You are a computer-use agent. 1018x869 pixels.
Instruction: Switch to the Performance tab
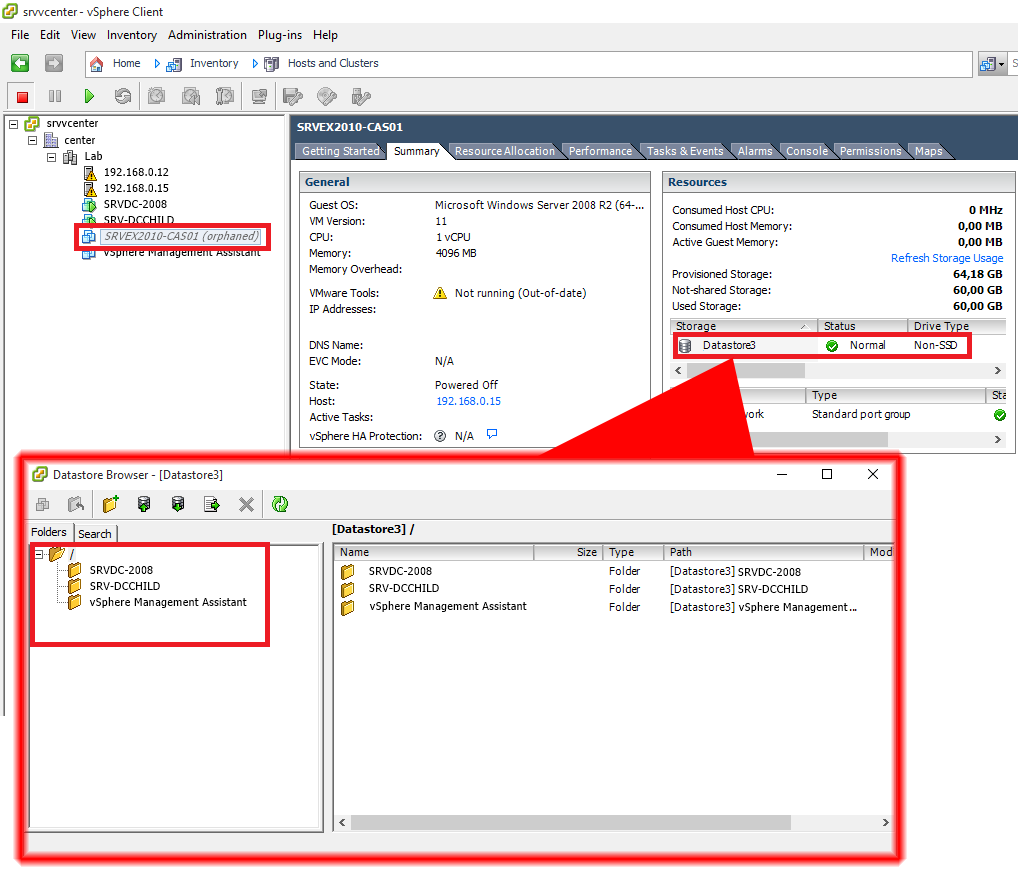(x=600, y=151)
